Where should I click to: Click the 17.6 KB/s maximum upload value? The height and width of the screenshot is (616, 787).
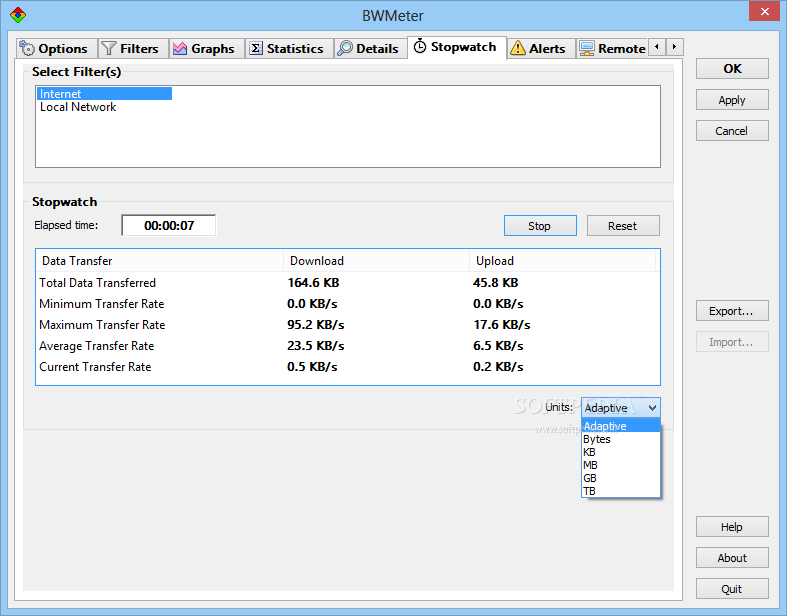(501, 325)
